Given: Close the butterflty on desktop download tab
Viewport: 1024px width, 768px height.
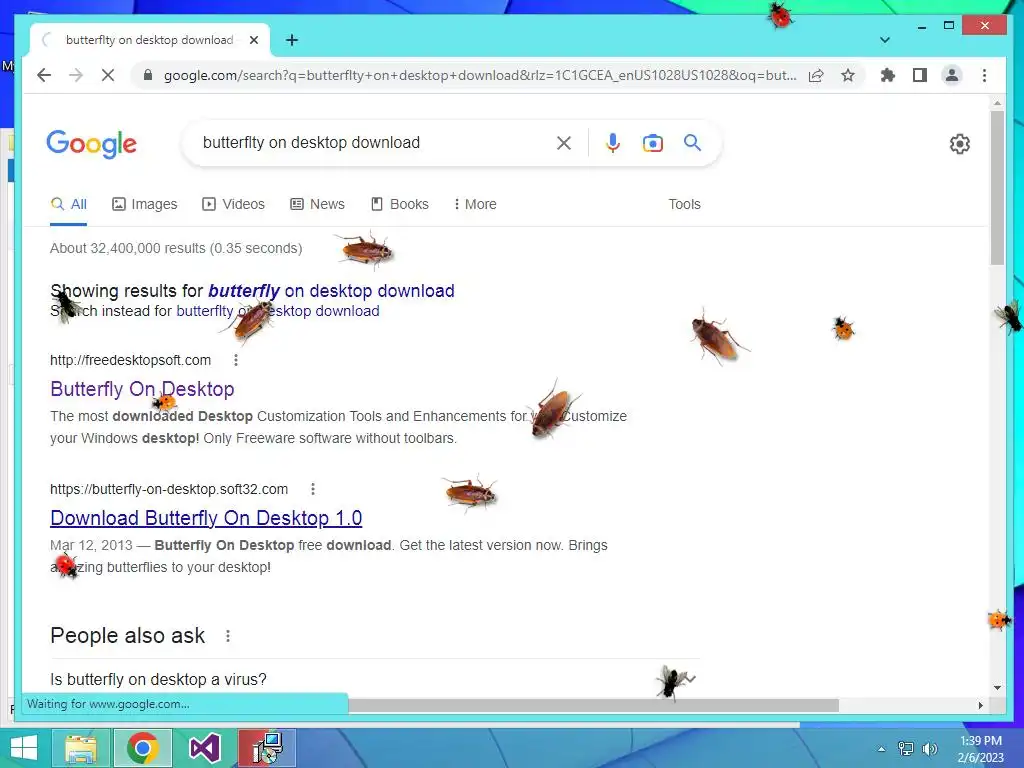Looking at the screenshot, I should (254, 40).
